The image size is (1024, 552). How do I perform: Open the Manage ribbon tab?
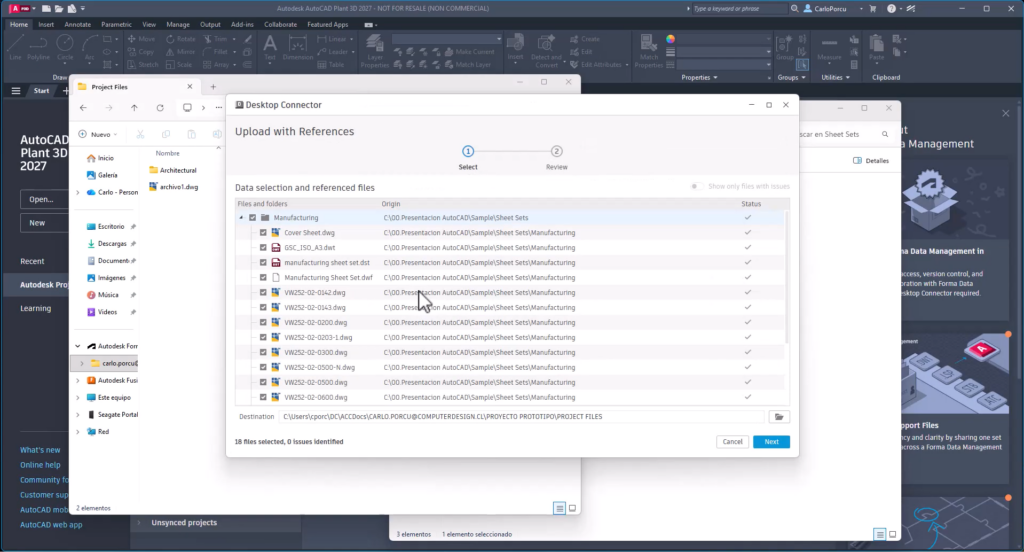178,25
